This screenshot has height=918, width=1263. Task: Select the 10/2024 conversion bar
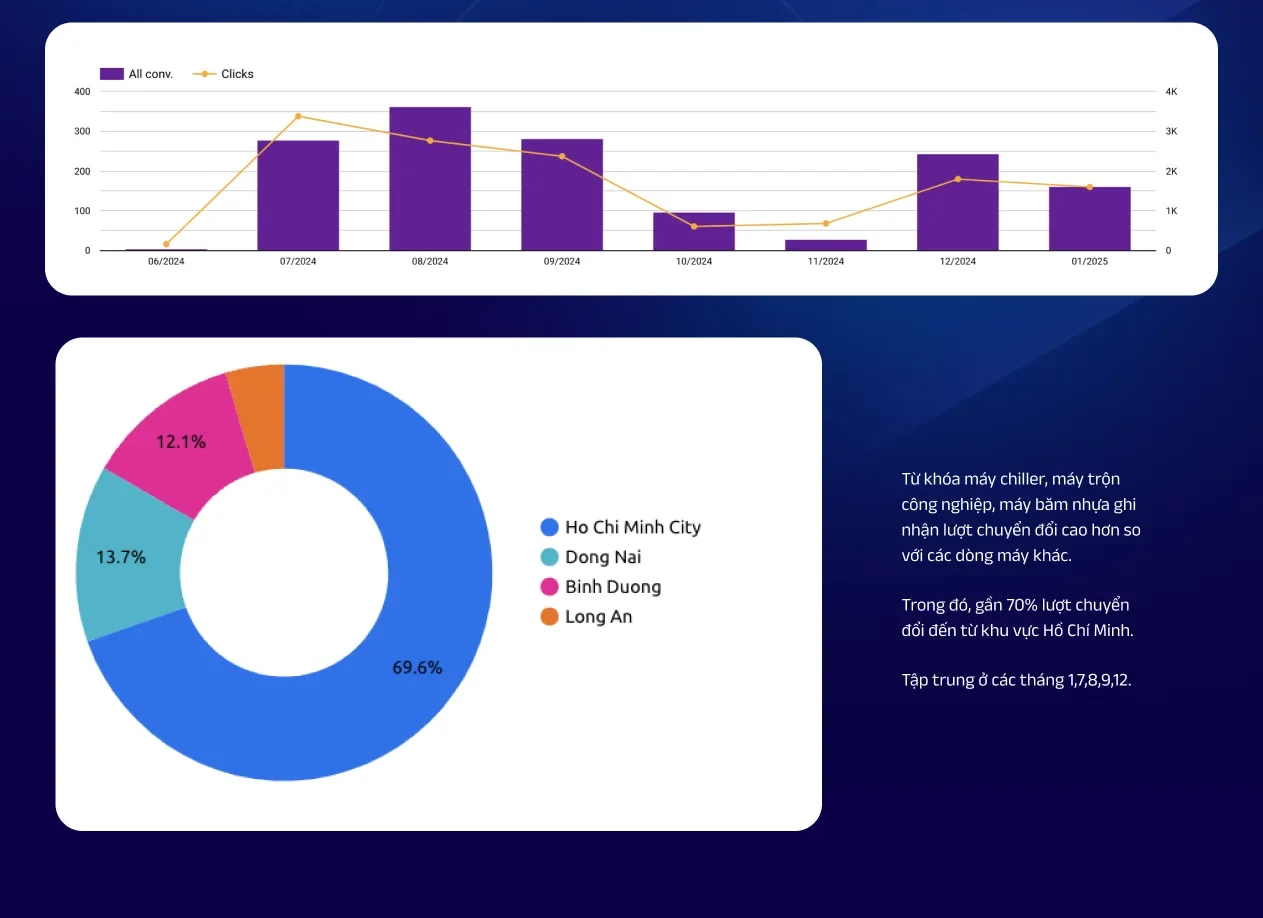pyautogui.click(x=694, y=231)
